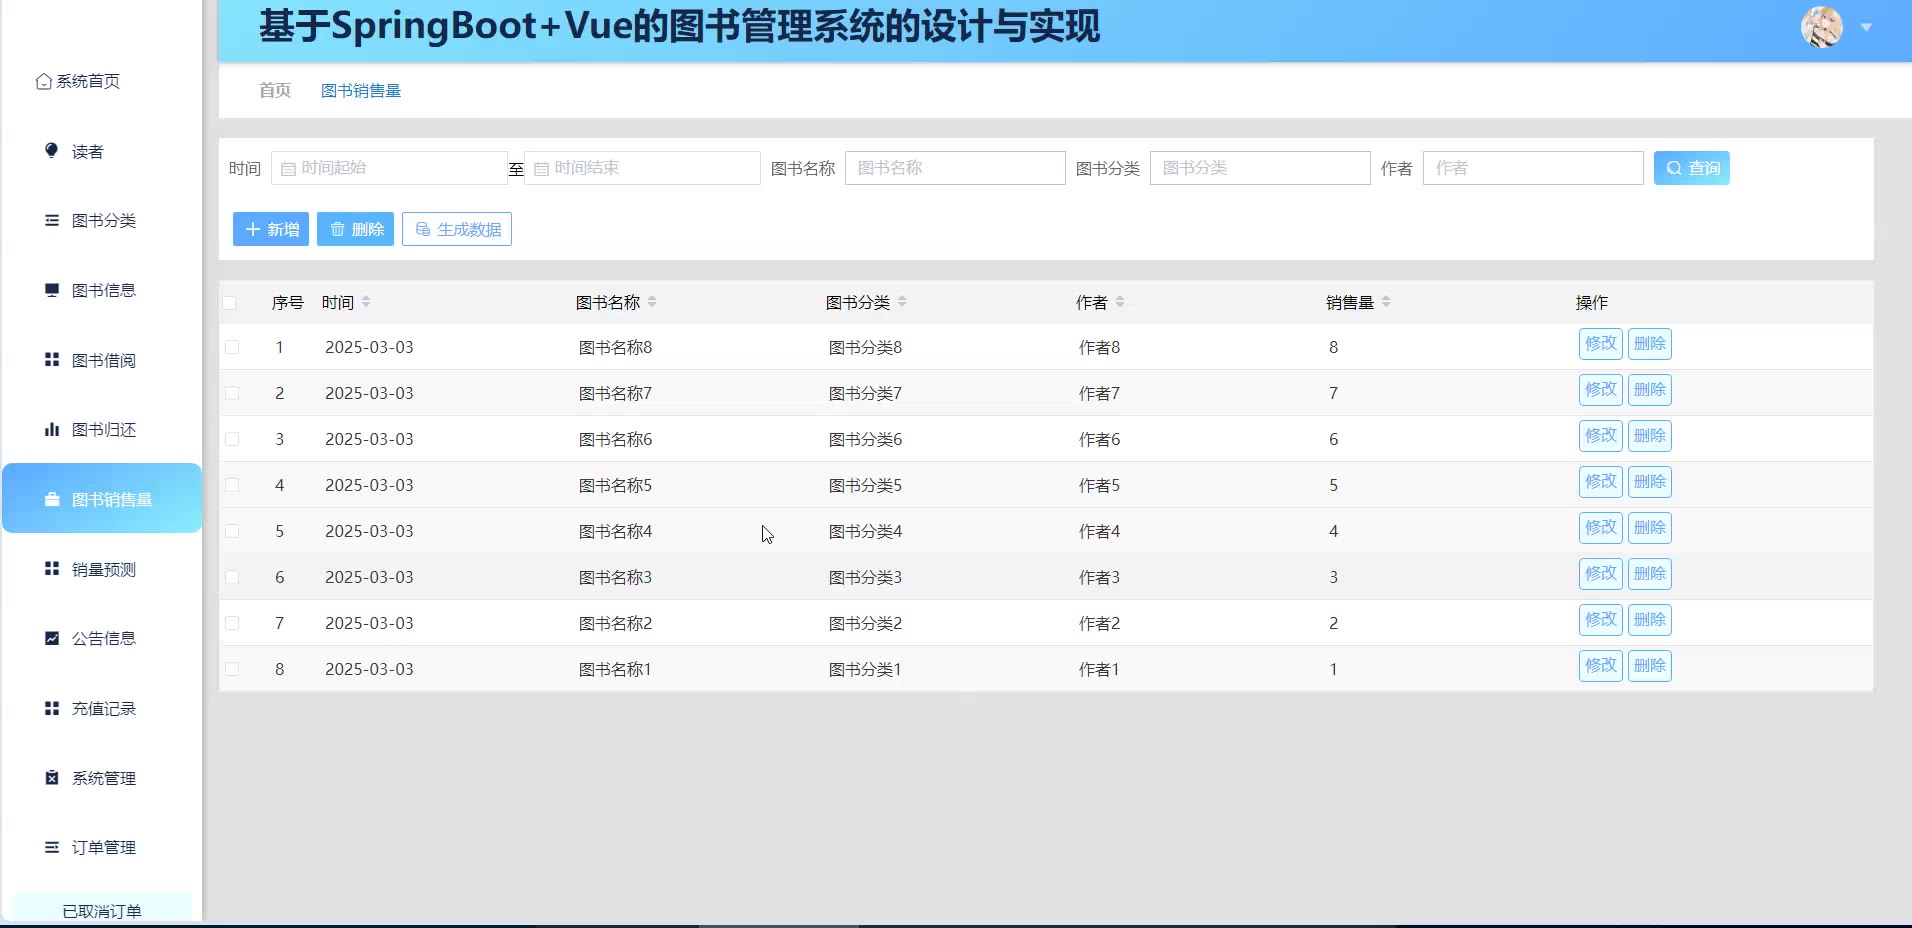Click the calendar icon in 时间起始 field
Screen dimensions: 1912x928
click(x=288, y=169)
